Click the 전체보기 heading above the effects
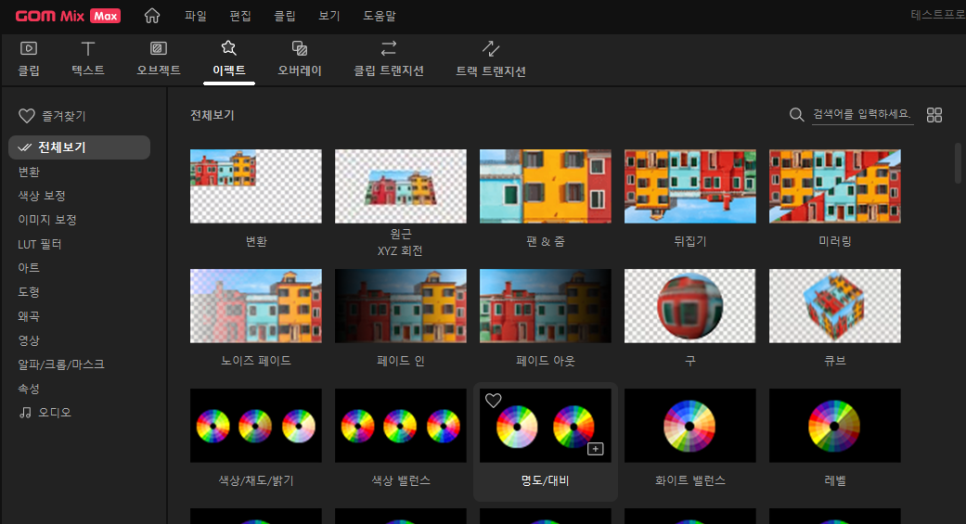Viewport: 966px width, 524px height. tap(212, 115)
